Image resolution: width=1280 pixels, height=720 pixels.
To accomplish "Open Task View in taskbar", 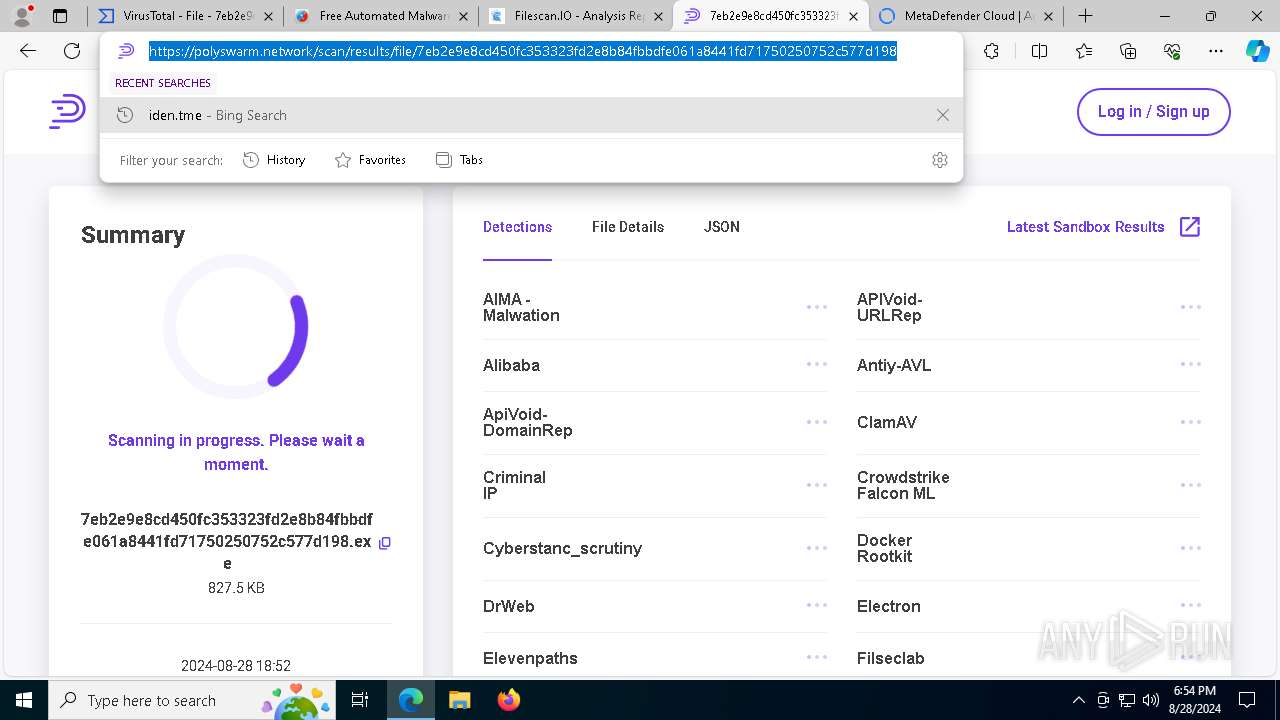I will 360,700.
